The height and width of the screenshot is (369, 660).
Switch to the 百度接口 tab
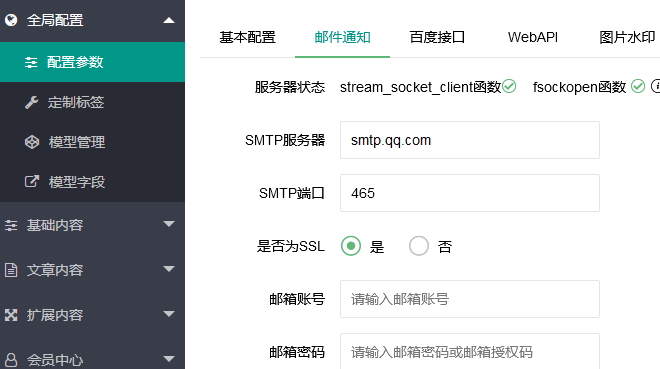pyautogui.click(x=437, y=37)
